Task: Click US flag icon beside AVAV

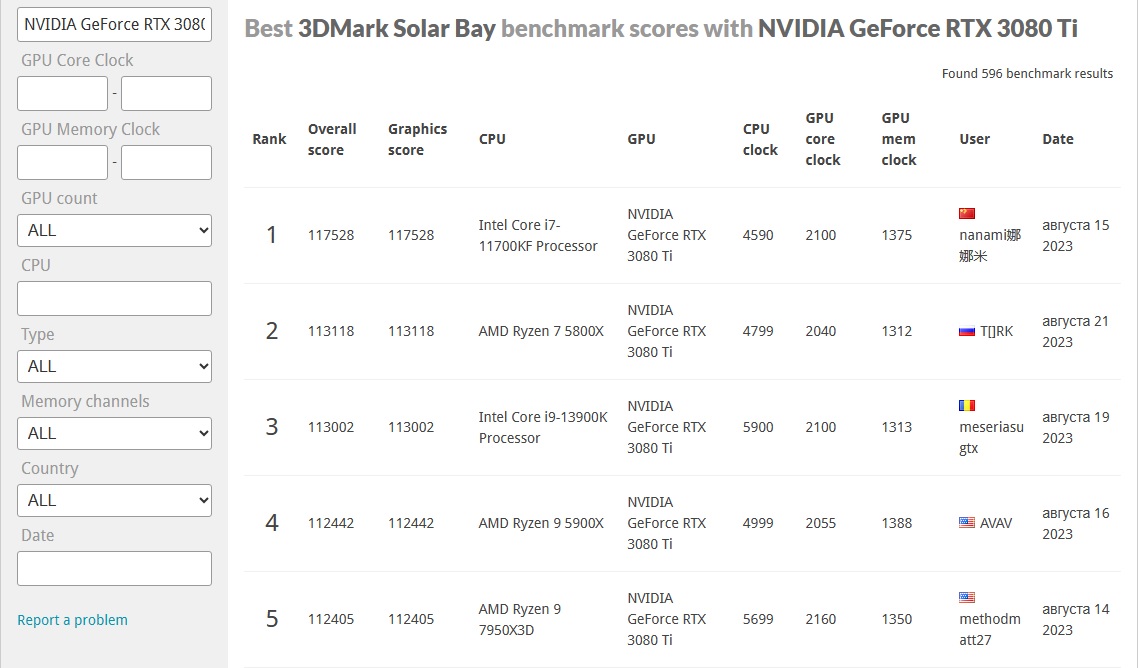Action: click(x=966, y=523)
